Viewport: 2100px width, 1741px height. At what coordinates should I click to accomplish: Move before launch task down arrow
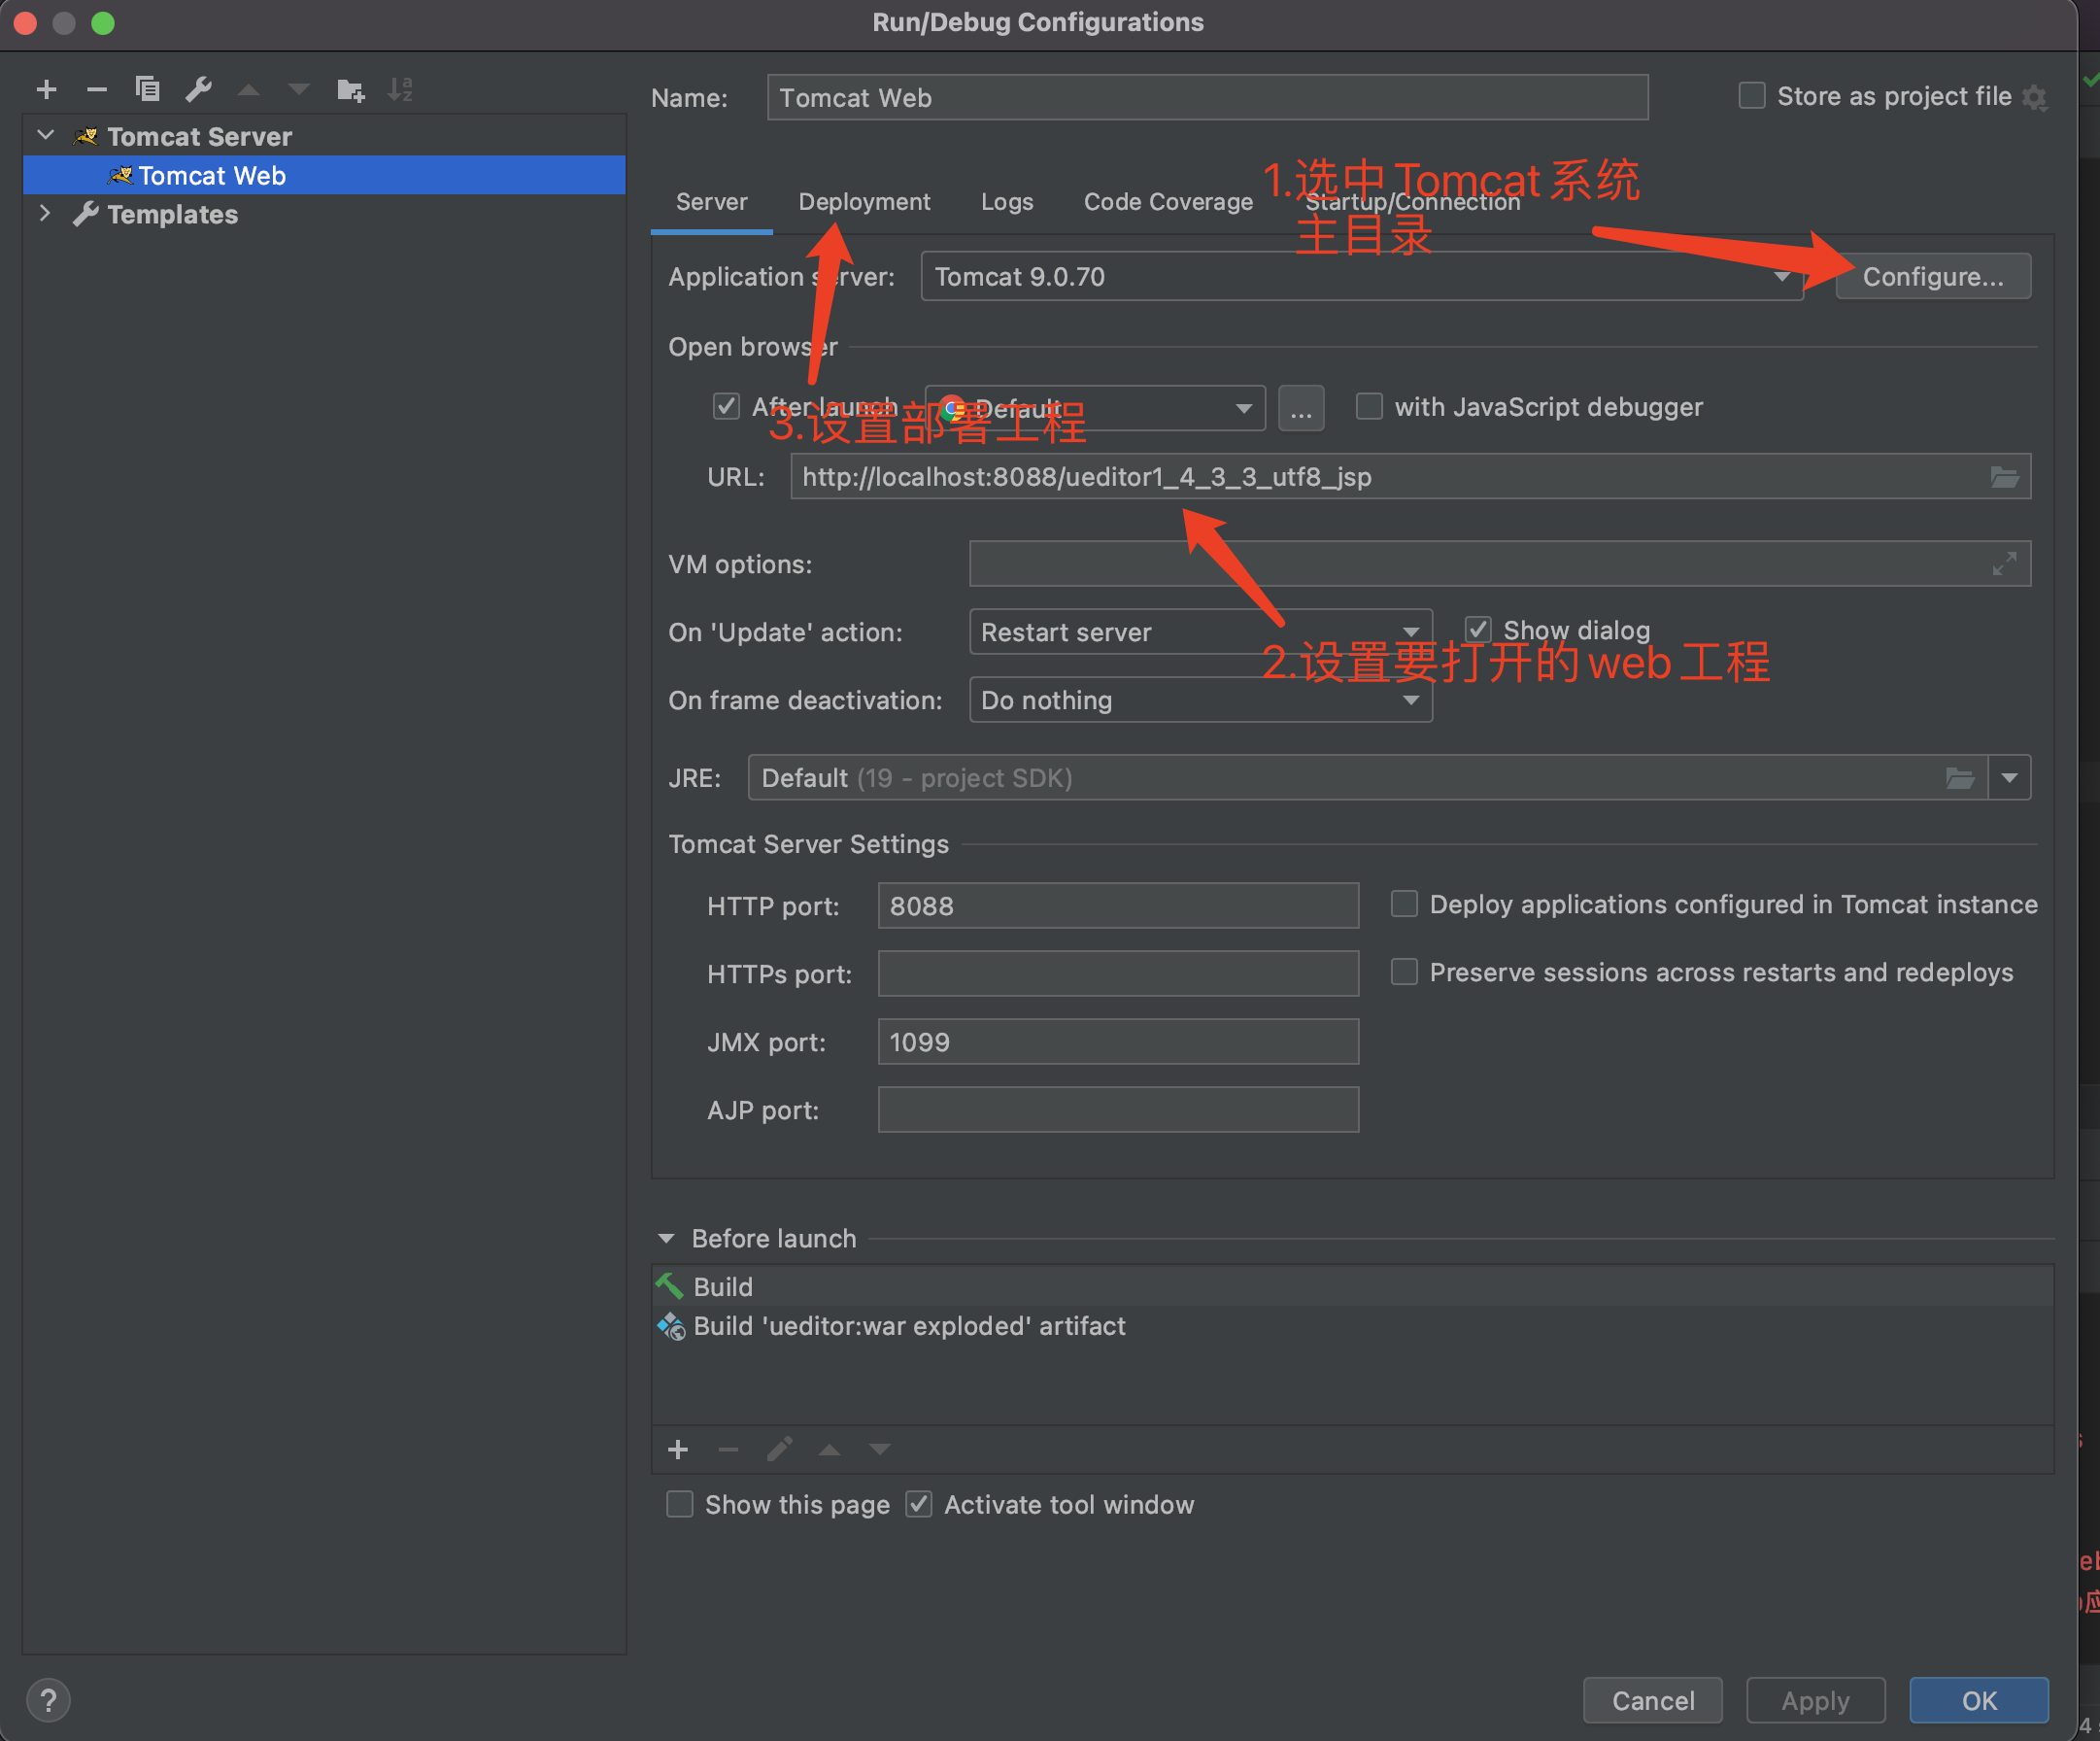pos(879,1449)
